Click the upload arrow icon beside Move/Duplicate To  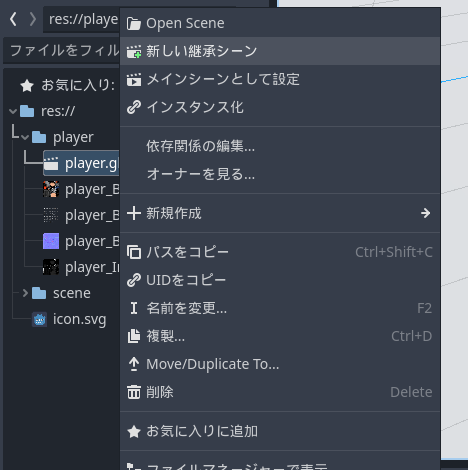[x=134, y=364]
